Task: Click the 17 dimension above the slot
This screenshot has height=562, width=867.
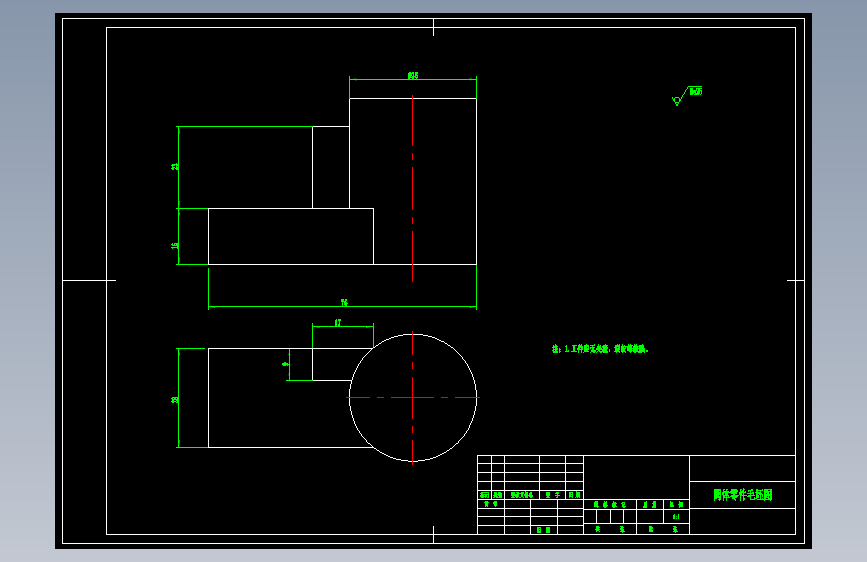Action: click(x=338, y=322)
